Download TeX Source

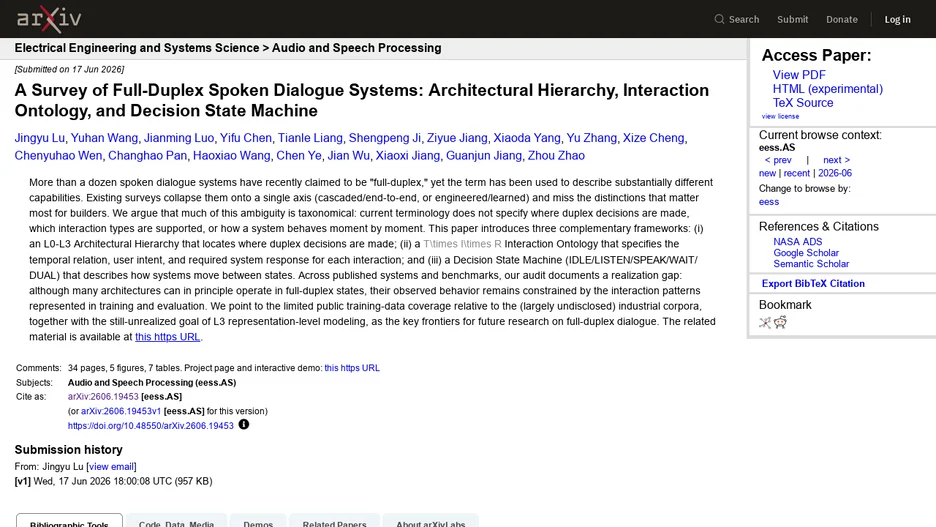point(803,103)
